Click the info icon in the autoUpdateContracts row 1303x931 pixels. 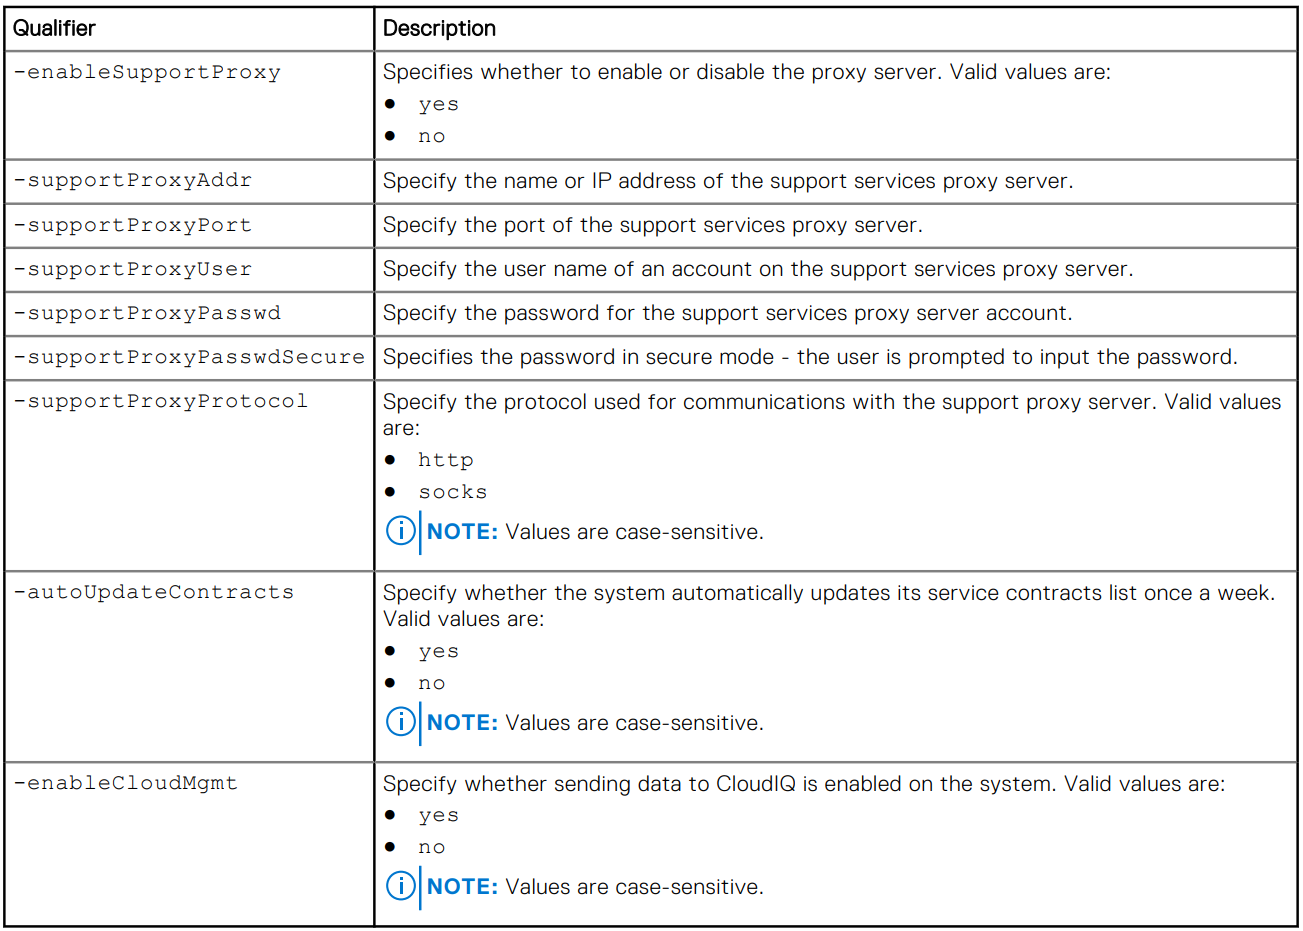click(400, 722)
